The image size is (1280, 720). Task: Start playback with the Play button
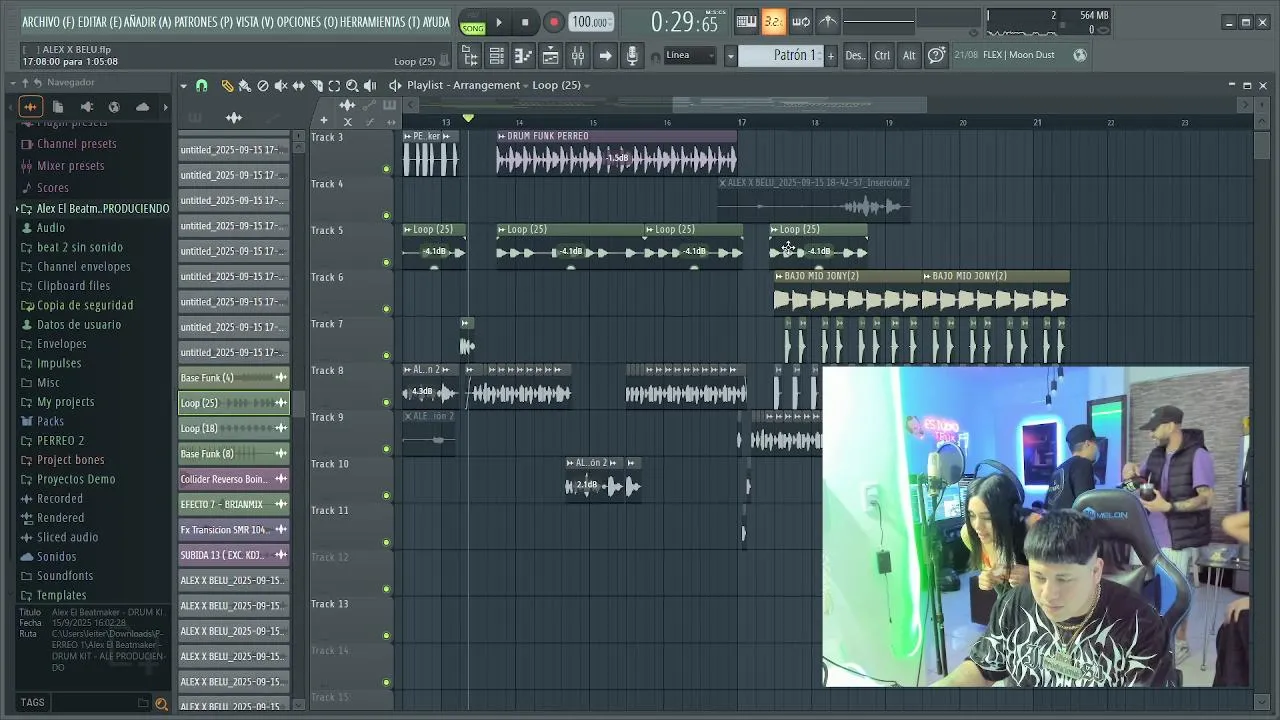point(499,22)
